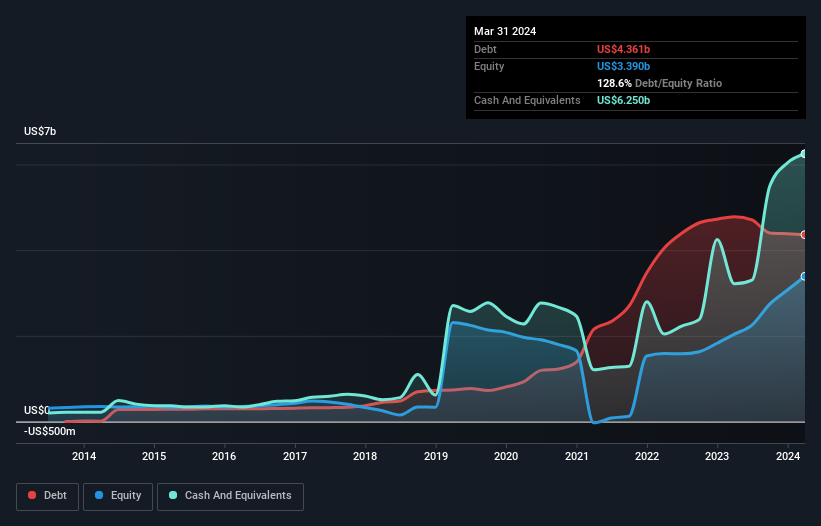Viewport: 821px width, 526px height.
Task: Click the US$6.250b cash value
Action: (623, 100)
